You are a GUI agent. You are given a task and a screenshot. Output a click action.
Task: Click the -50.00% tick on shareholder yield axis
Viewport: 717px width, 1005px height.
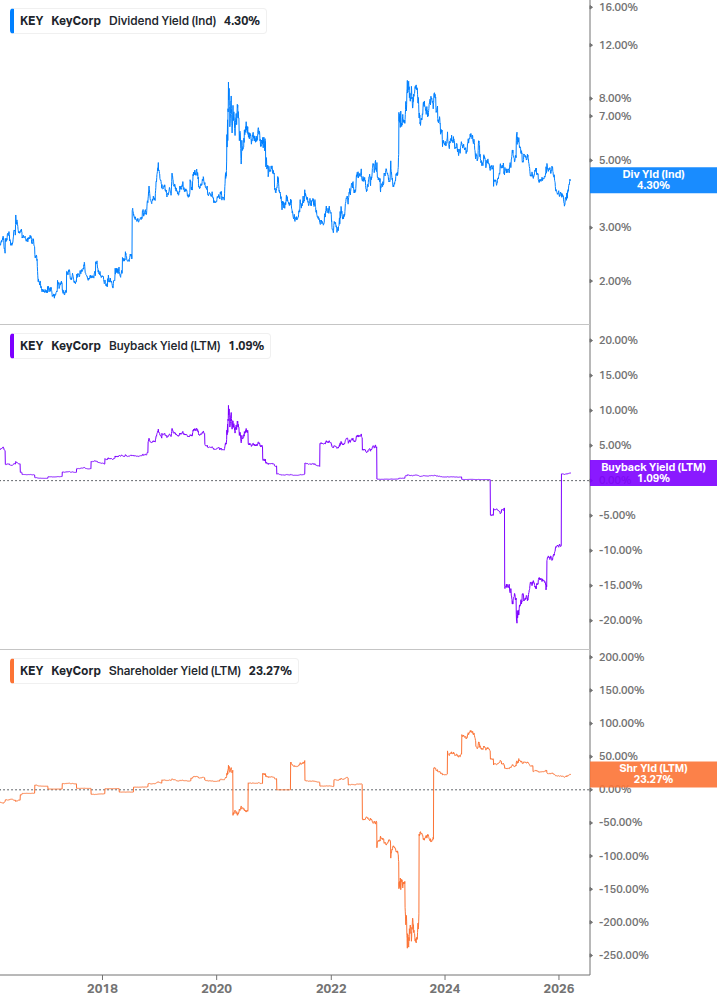[x=621, y=822]
